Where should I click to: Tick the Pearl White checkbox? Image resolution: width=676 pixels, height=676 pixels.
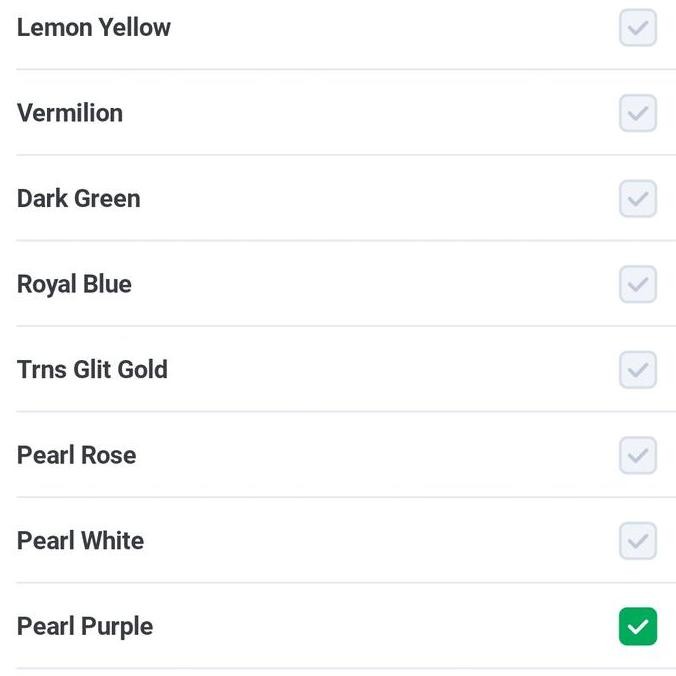click(x=638, y=541)
